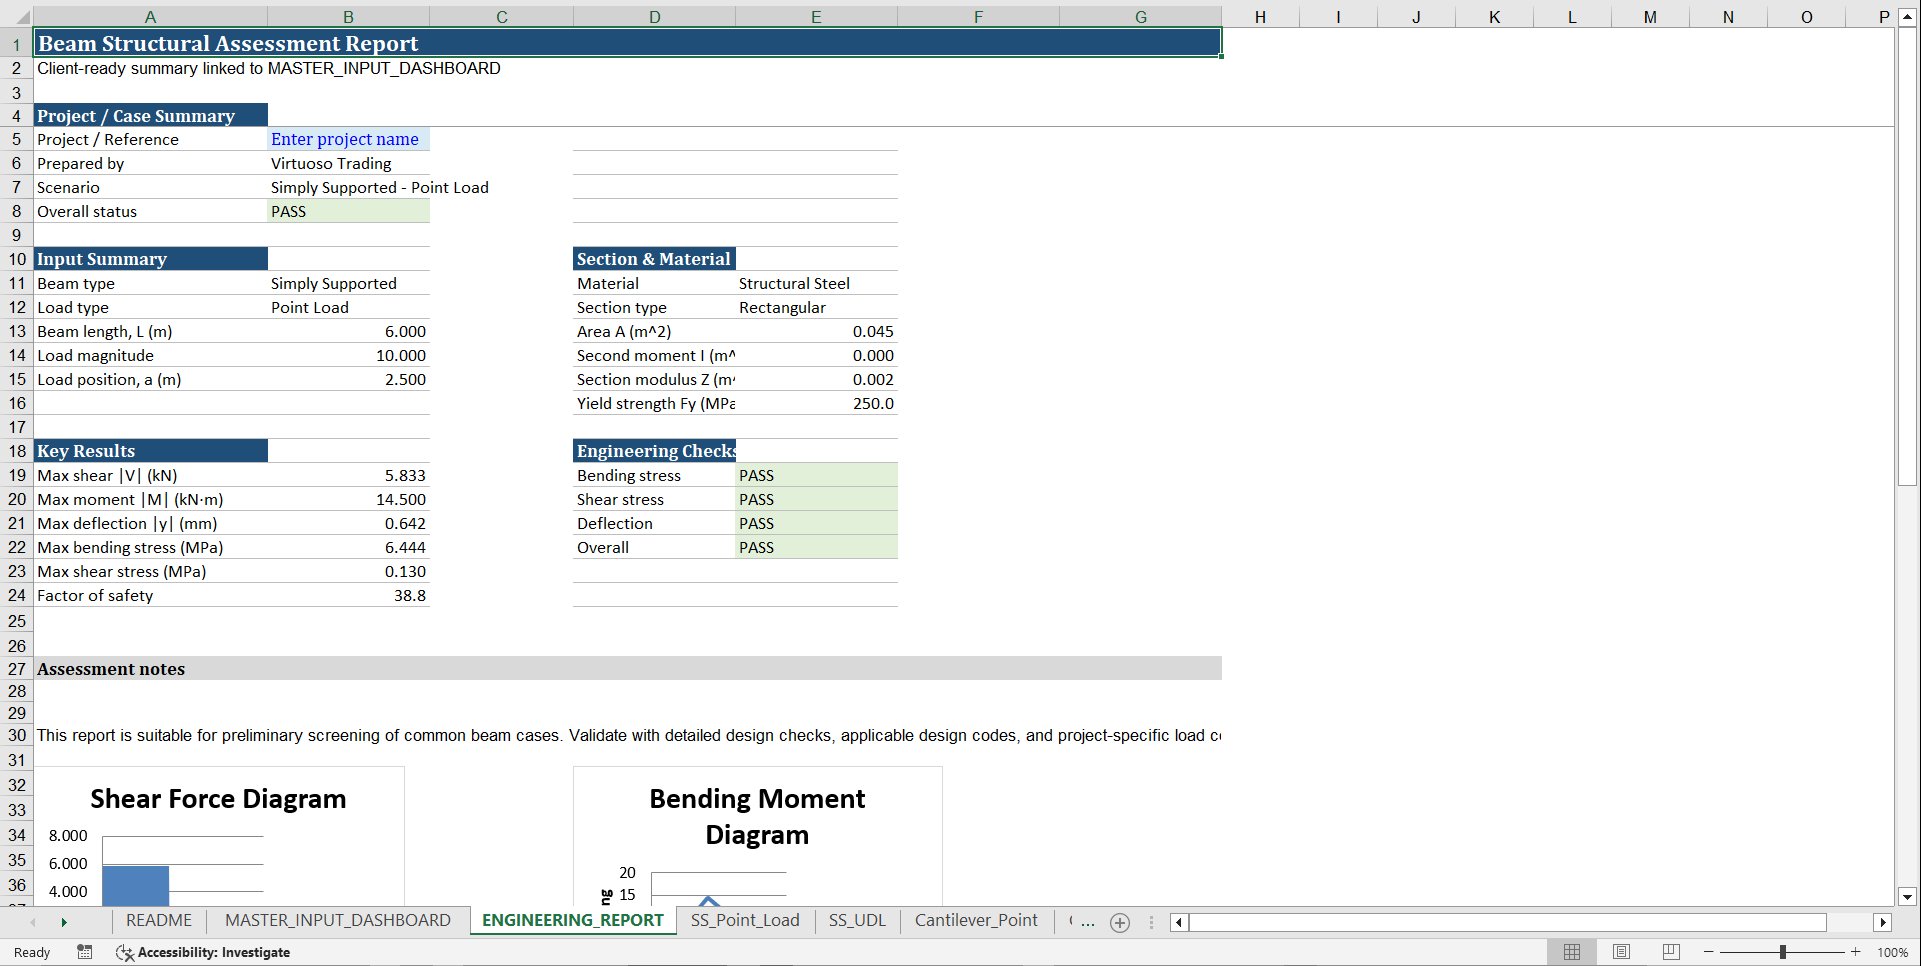Screen dimensions: 1921x966
Task: Select column G header
Action: tap(1140, 16)
